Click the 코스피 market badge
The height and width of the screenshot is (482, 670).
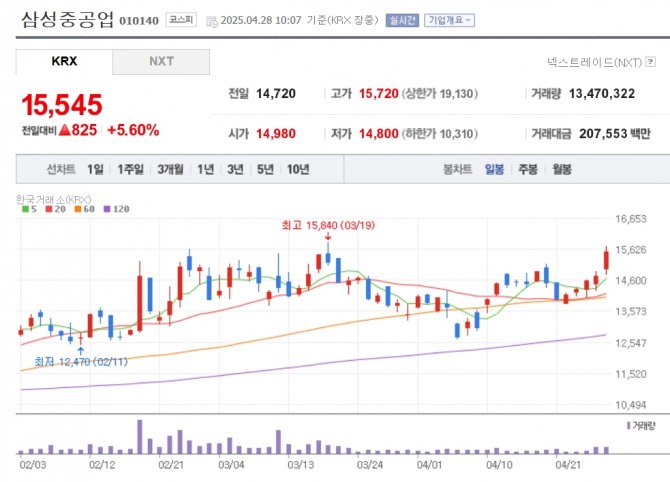pyautogui.click(x=181, y=20)
